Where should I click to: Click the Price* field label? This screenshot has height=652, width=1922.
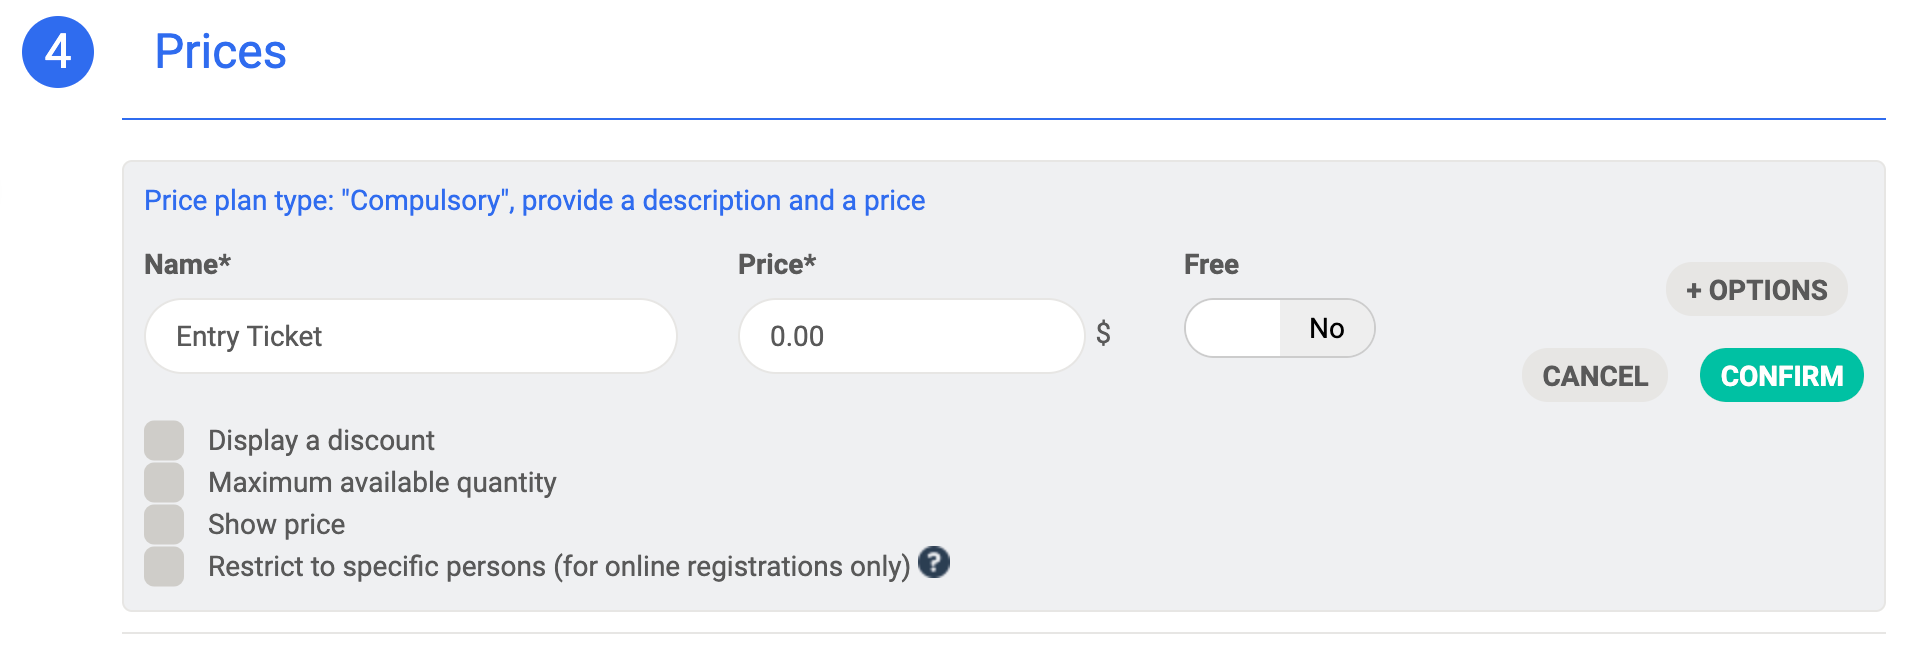click(x=777, y=264)
